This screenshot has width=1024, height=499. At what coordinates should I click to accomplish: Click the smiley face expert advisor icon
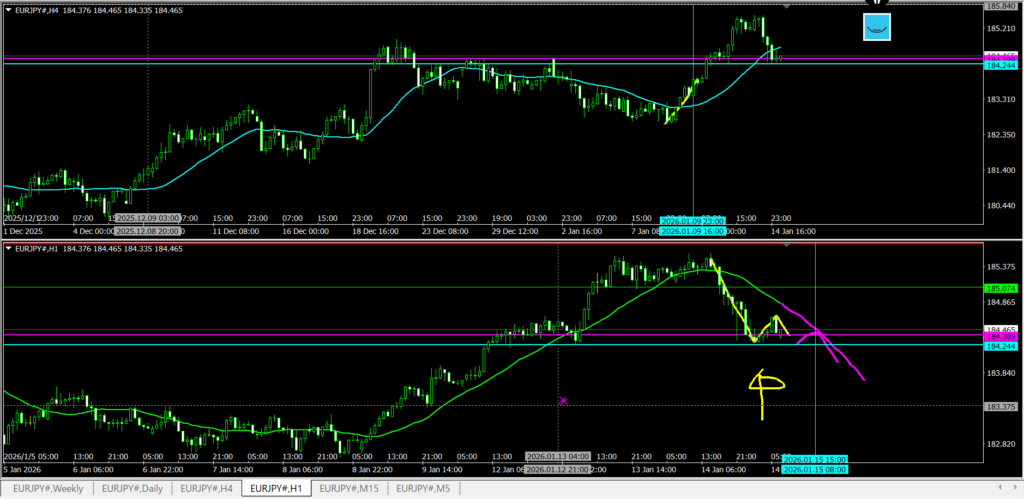[876, 28]
